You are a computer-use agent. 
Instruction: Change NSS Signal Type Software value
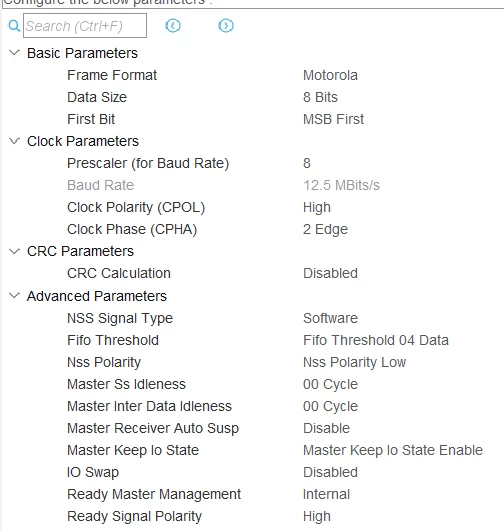(330, 318)
